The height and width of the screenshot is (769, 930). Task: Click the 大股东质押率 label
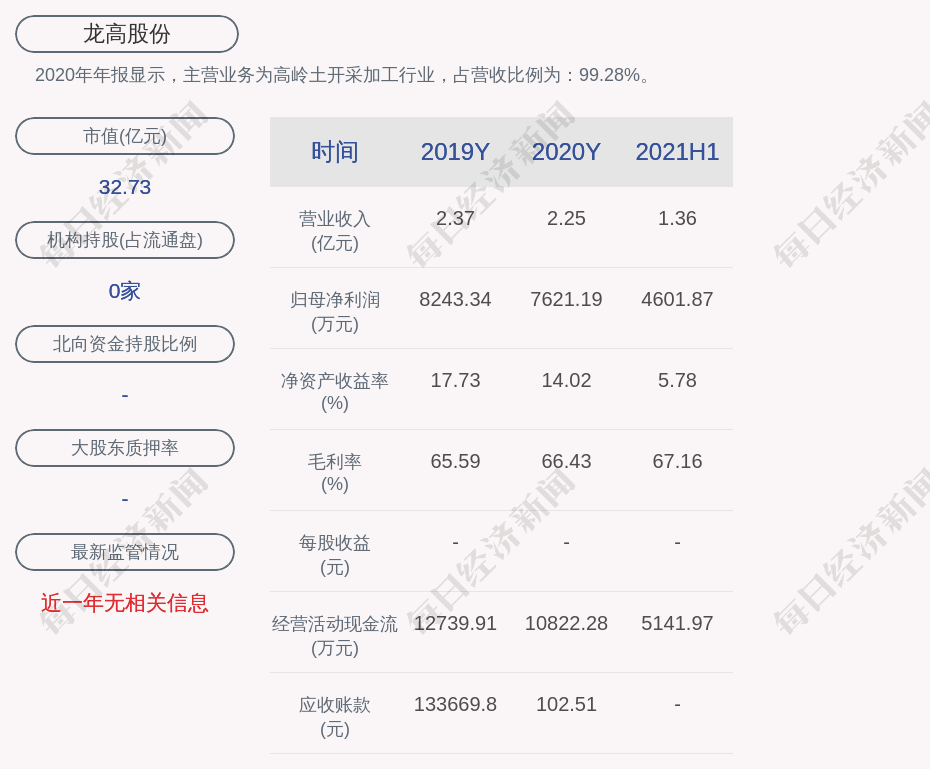tap(125, 448)
